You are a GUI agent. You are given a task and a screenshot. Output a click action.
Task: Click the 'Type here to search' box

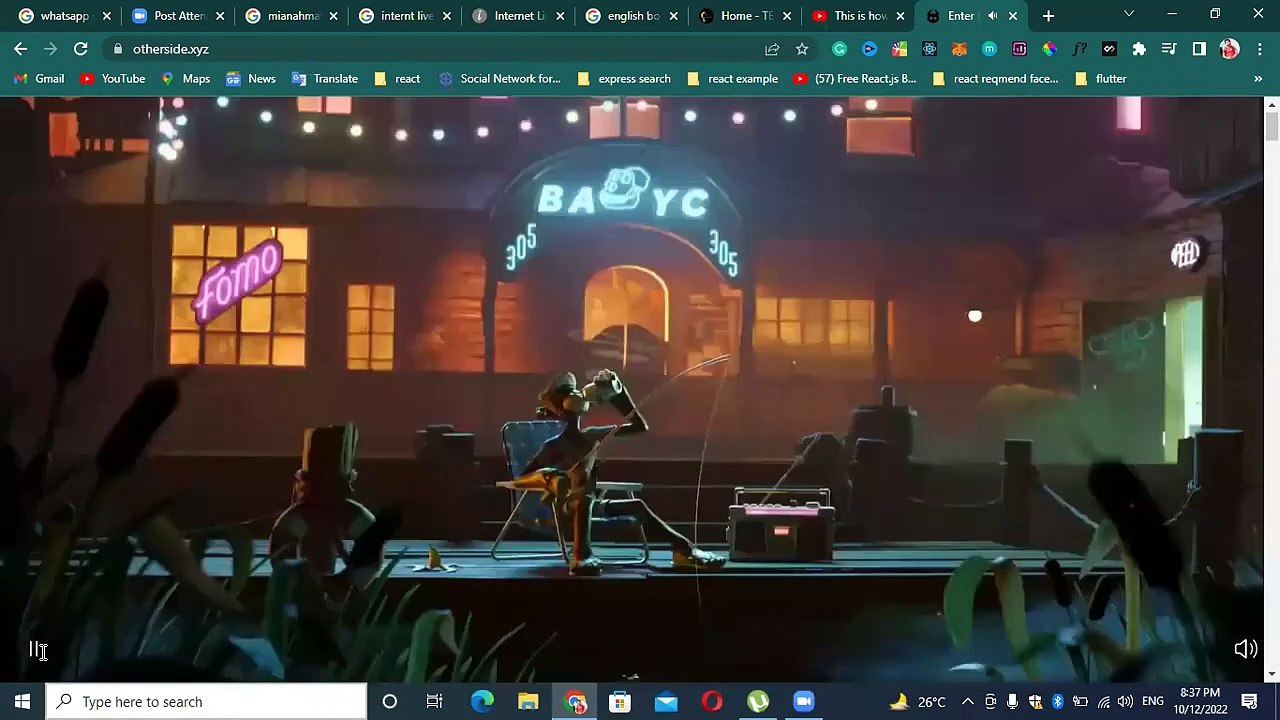click(x=207, y=701)
